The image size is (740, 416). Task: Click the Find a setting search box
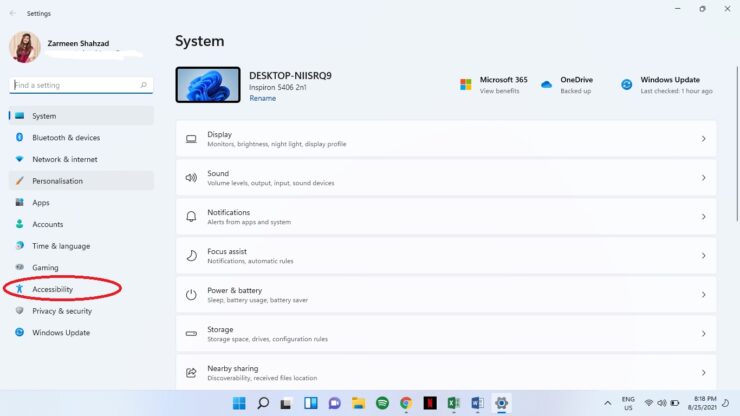(x=81, y=85)
